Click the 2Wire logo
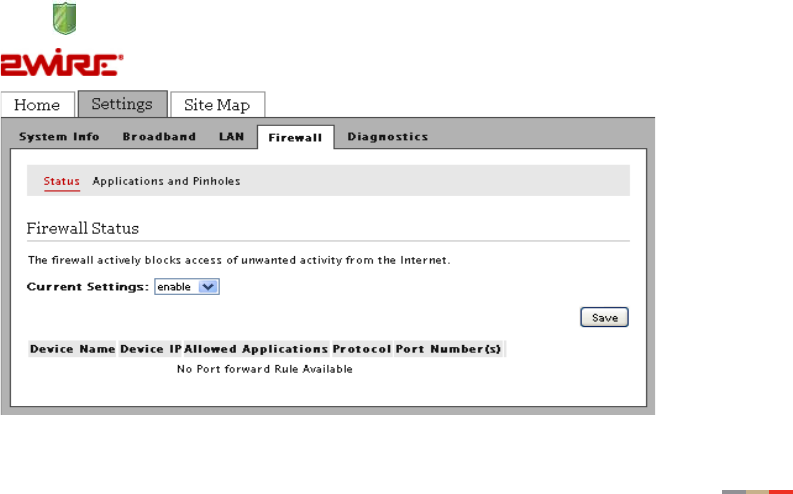Viewport: 793px width, 494px height. (62, 63)
